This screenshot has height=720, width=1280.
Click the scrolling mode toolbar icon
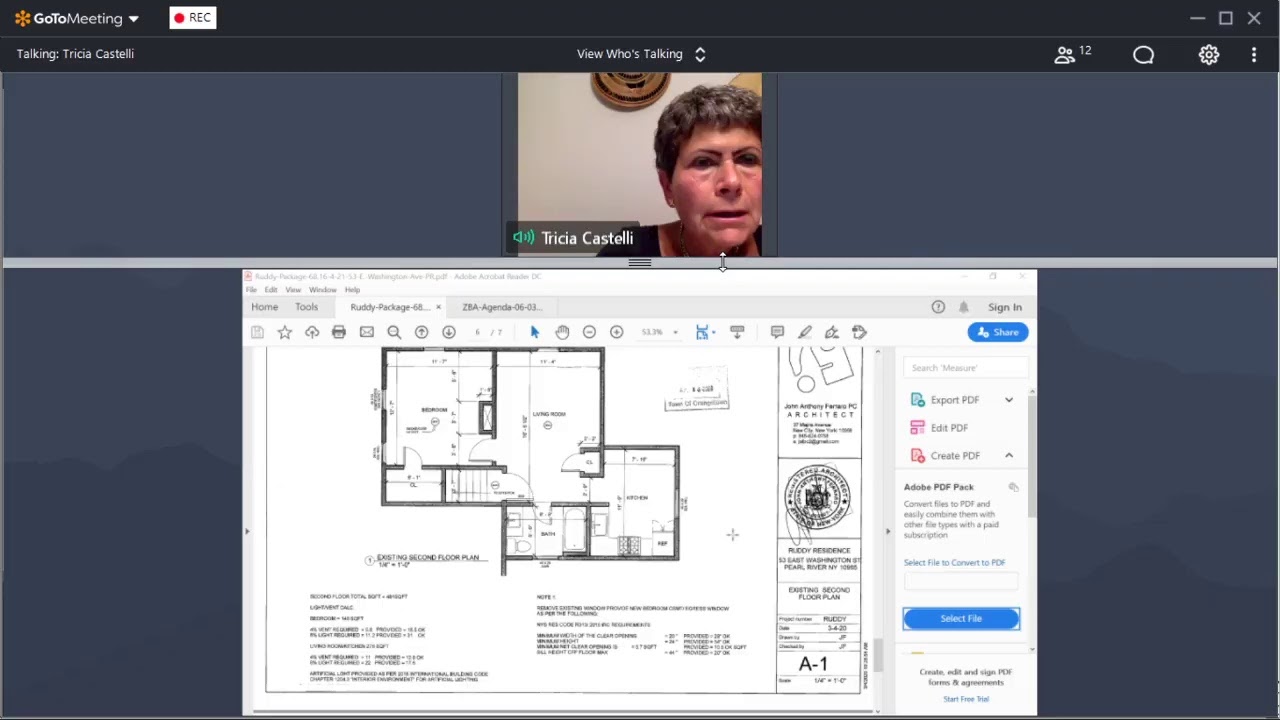tap(737, 332)
